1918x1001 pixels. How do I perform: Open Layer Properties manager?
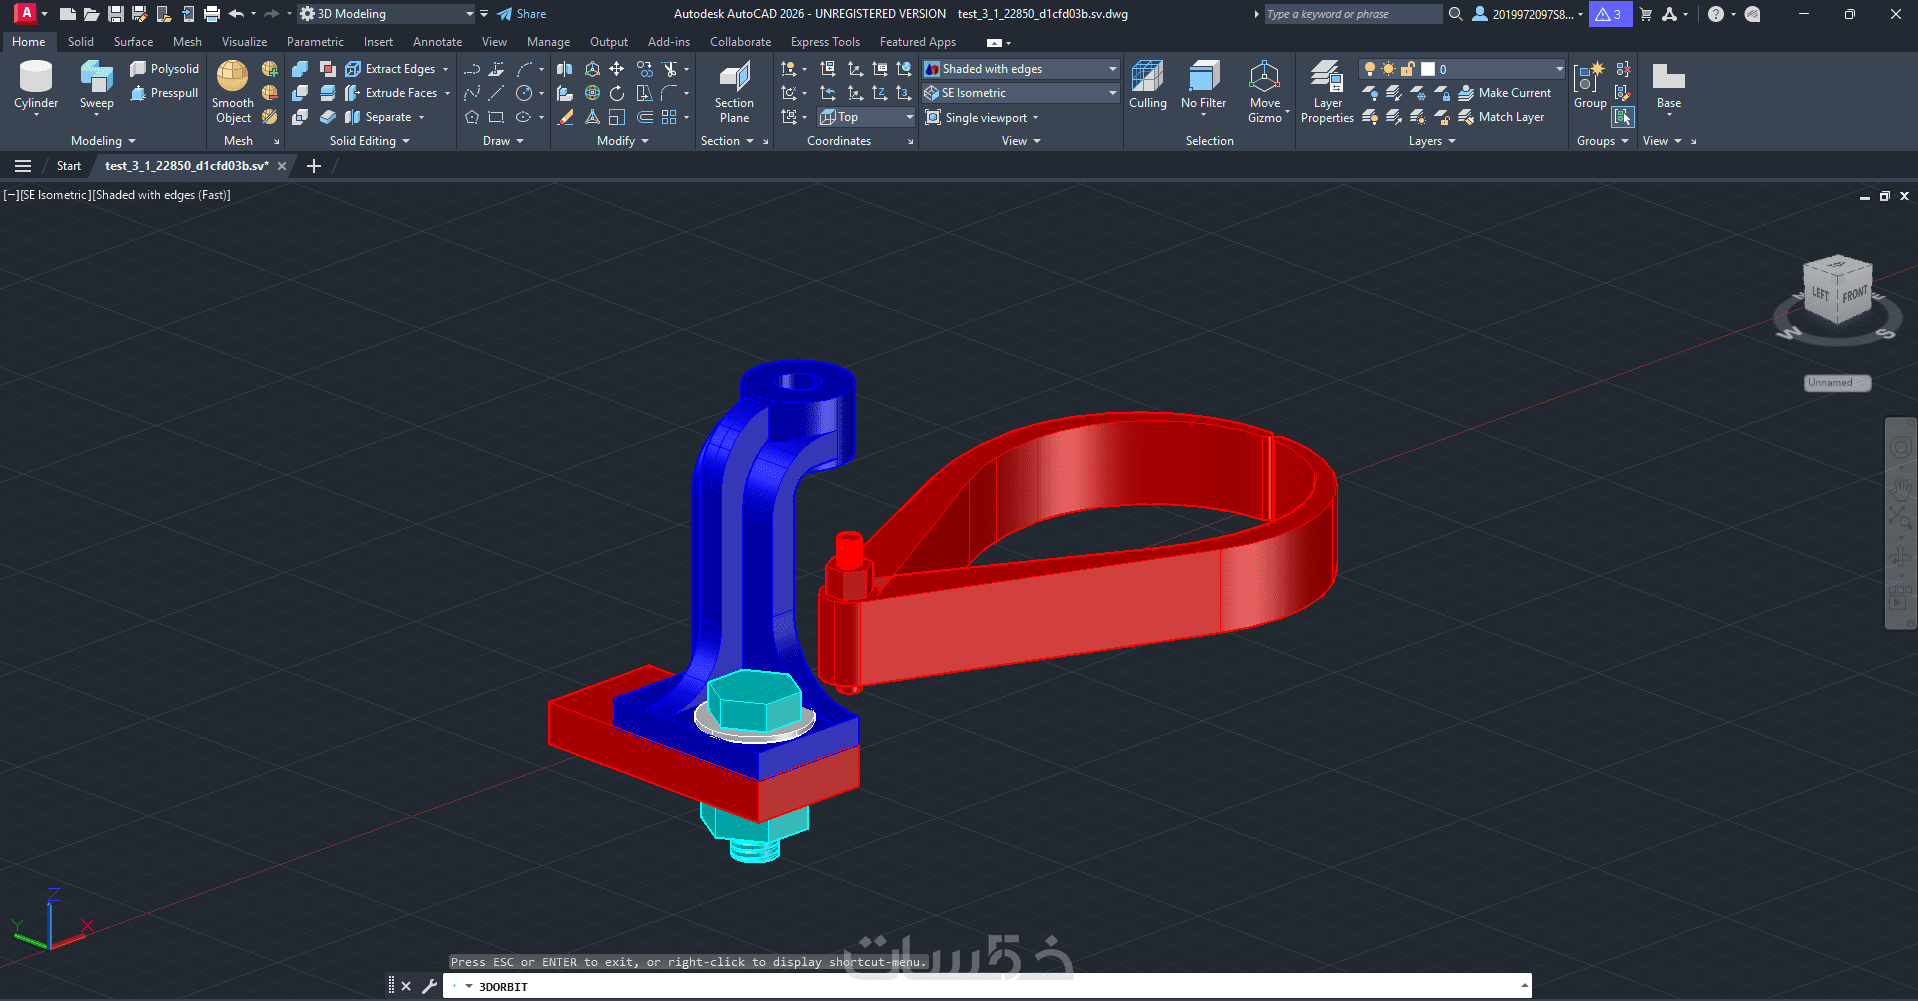[x=1327, y=92]
